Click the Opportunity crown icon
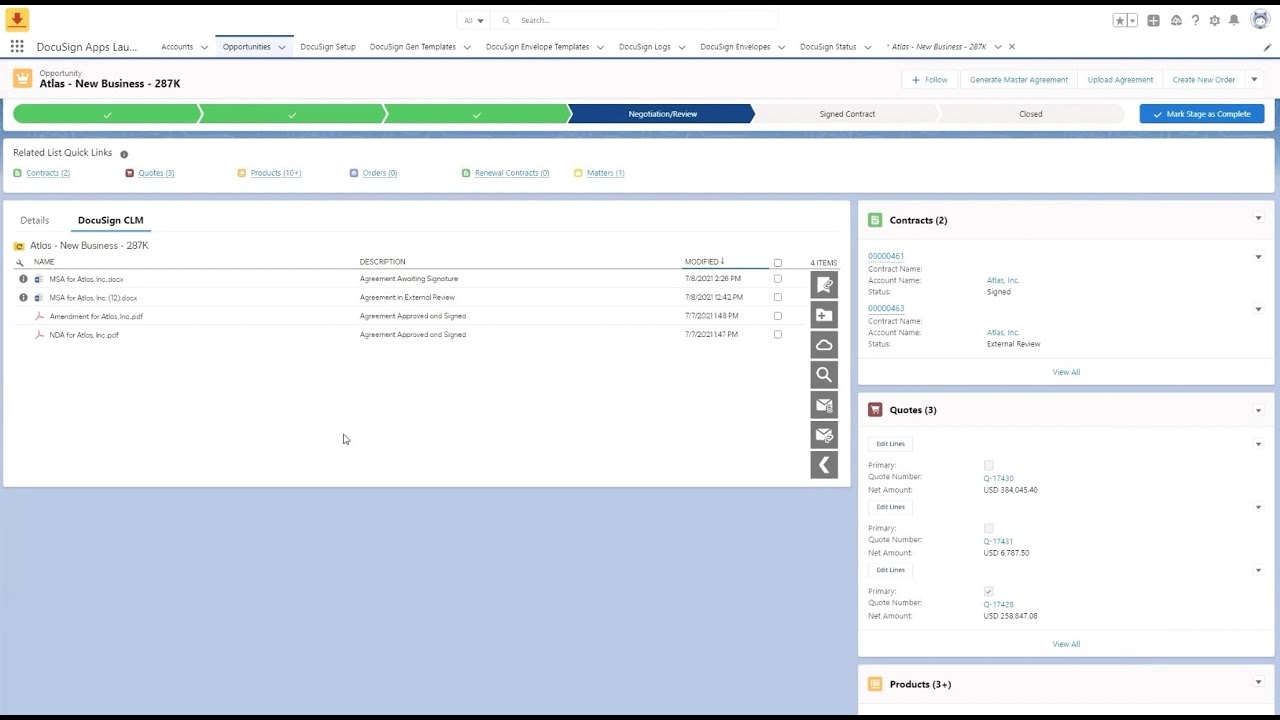 tap(22, 78)
